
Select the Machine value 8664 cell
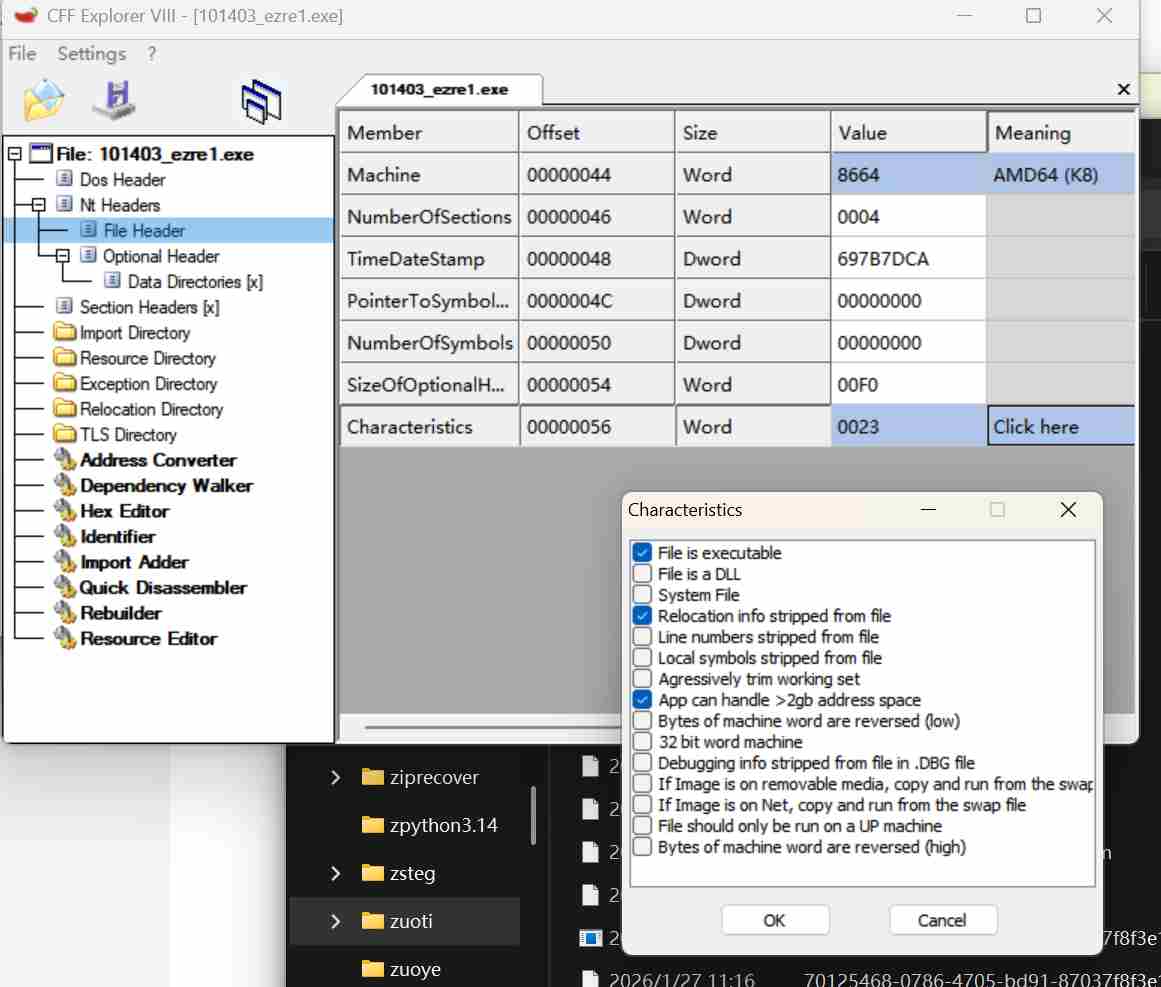tap(908, 175)
